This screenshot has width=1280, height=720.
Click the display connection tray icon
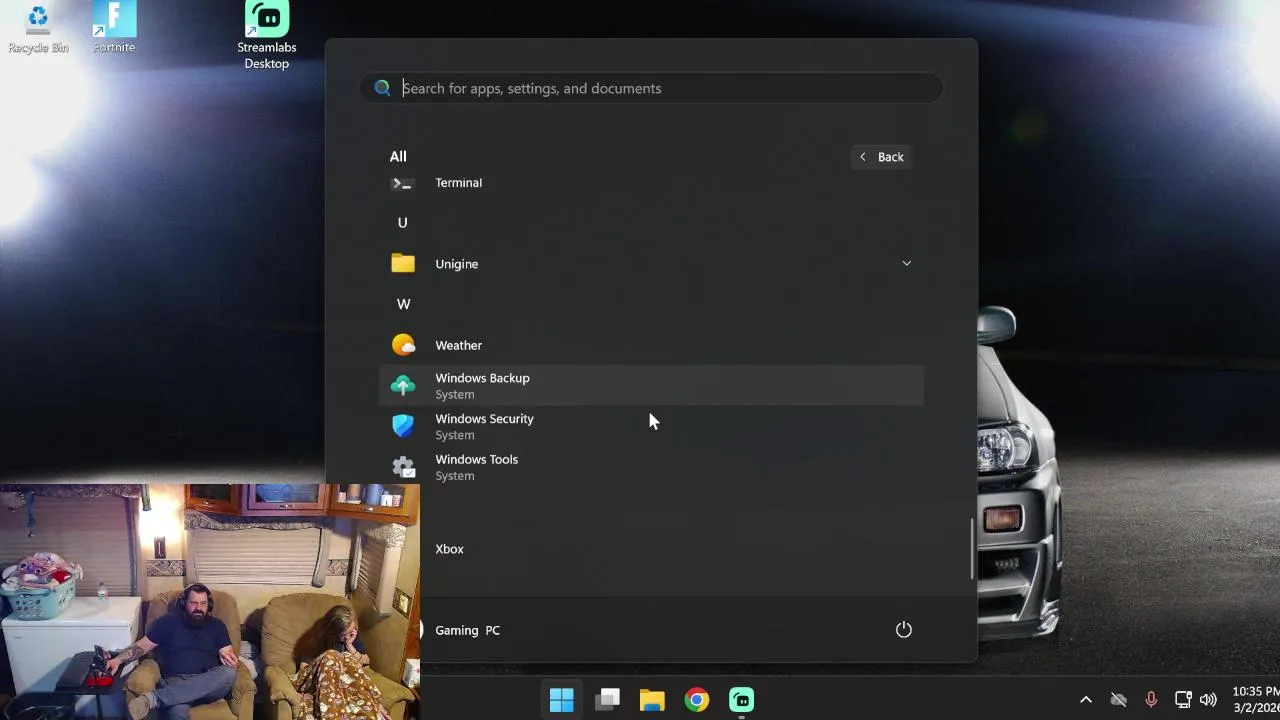(1183, 700)
